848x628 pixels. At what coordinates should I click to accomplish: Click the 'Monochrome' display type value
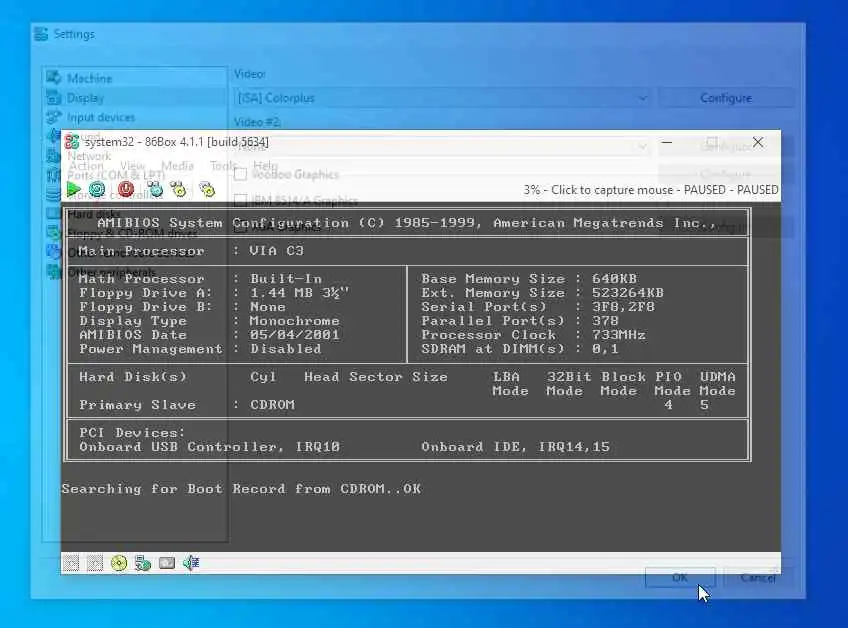coord(295,321)
